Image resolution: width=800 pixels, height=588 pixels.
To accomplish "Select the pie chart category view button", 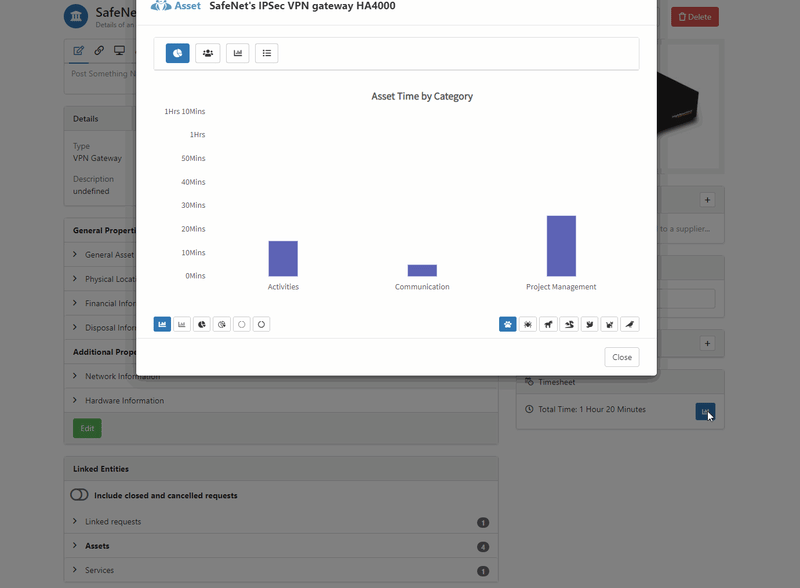I will pos(178,53).
